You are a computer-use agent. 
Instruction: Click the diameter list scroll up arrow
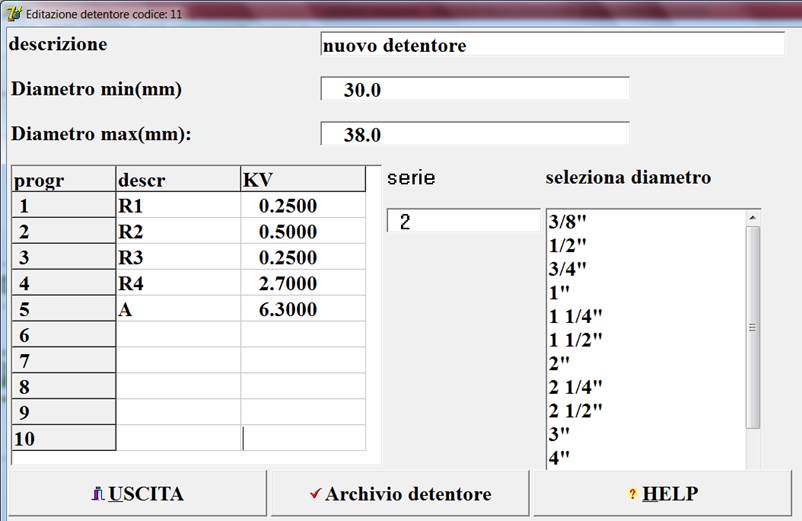(x=752, y=218)
